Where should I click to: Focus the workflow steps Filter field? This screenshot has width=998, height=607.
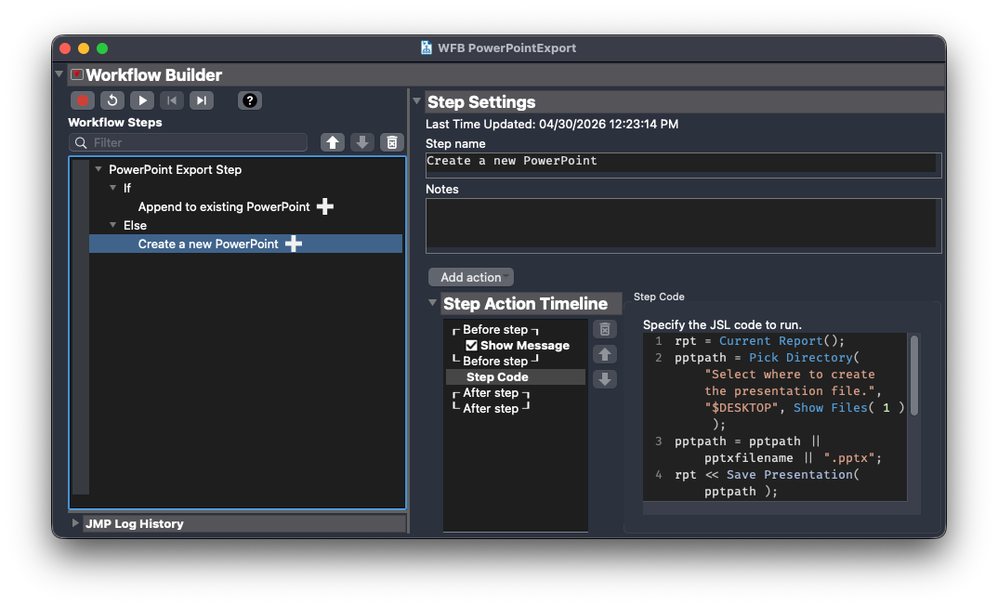(188, 143)
